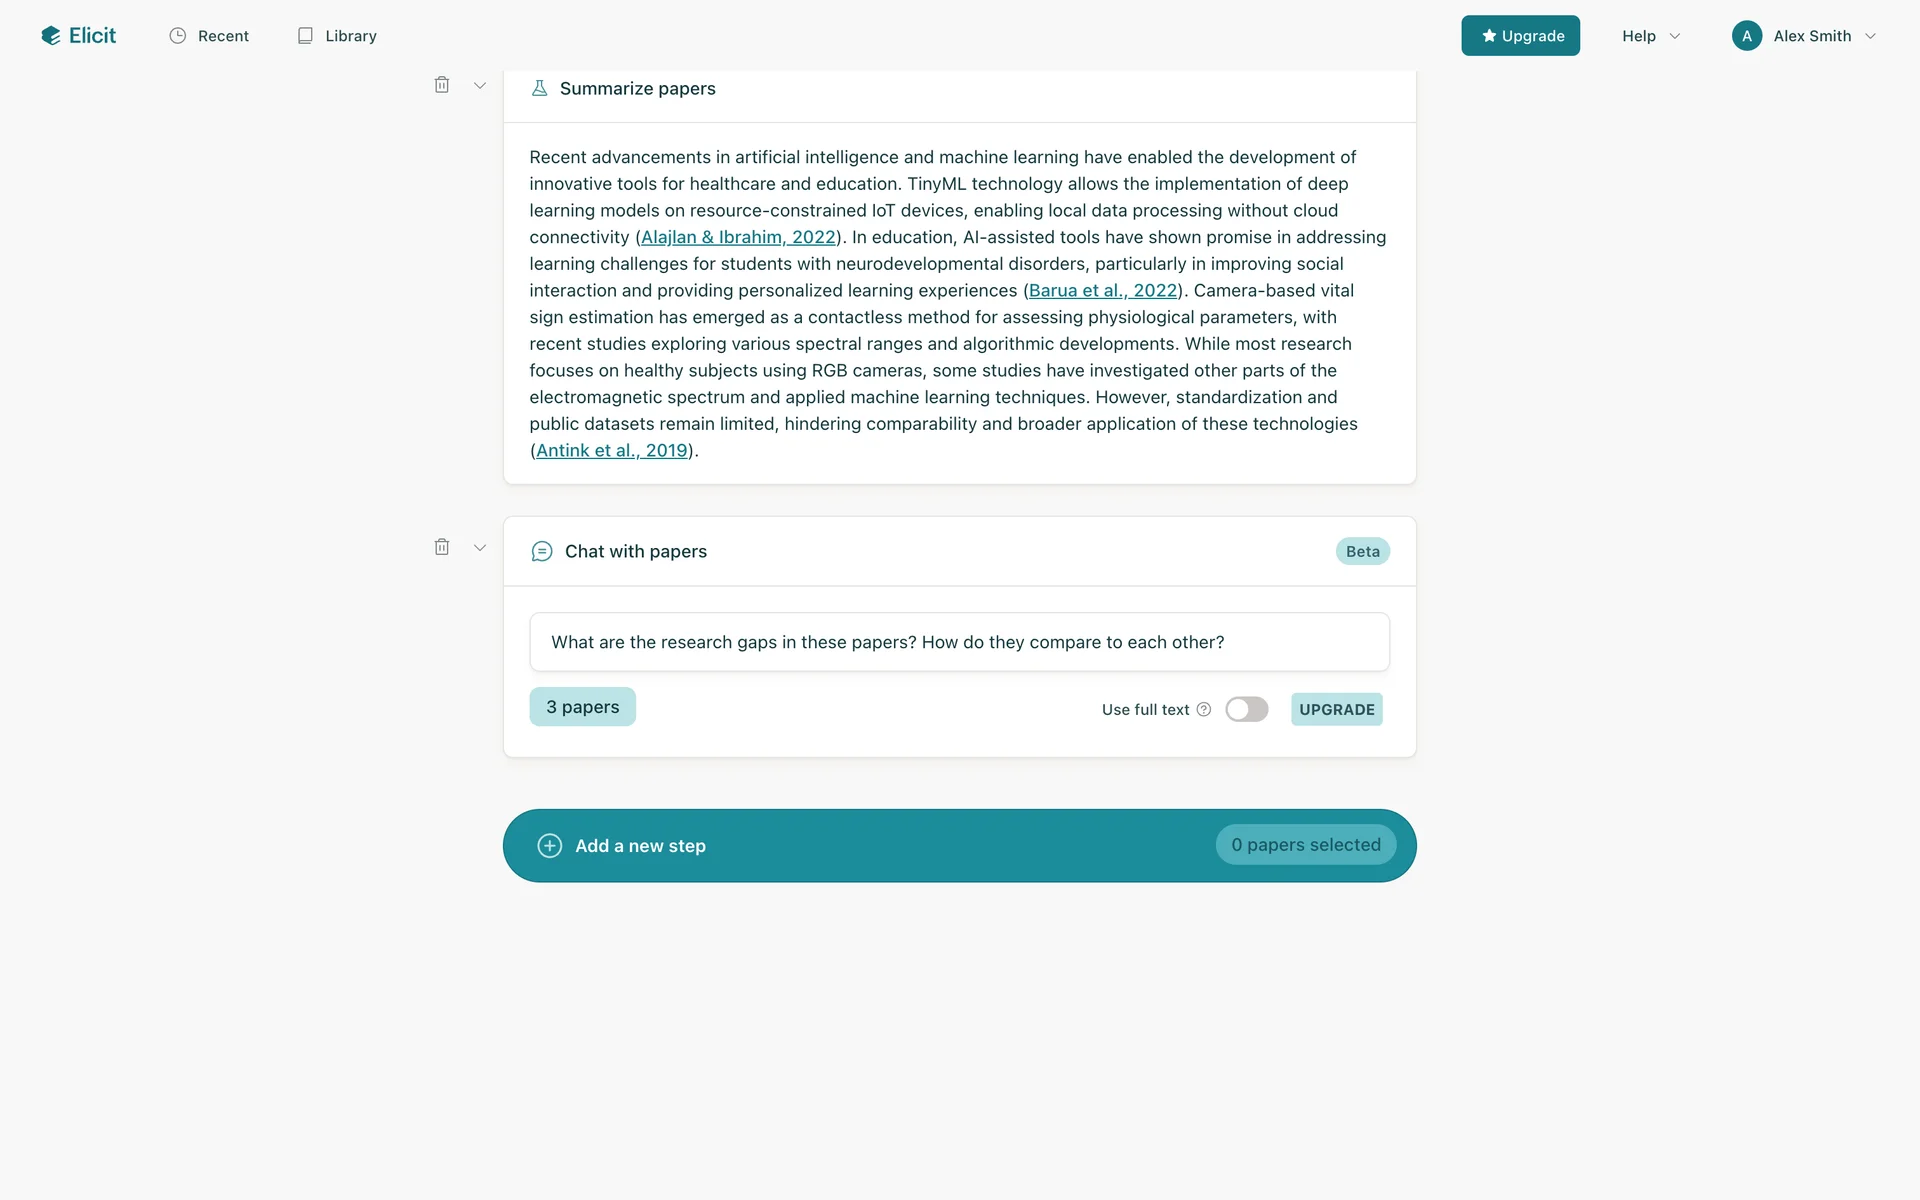Delete the Chat with papers step

click(x=442, y=547)
